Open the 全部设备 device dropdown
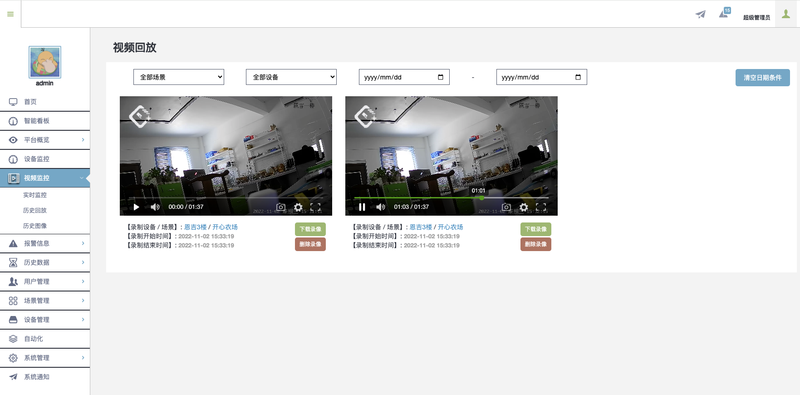800x395 pixels. click(x=291, y=77)
